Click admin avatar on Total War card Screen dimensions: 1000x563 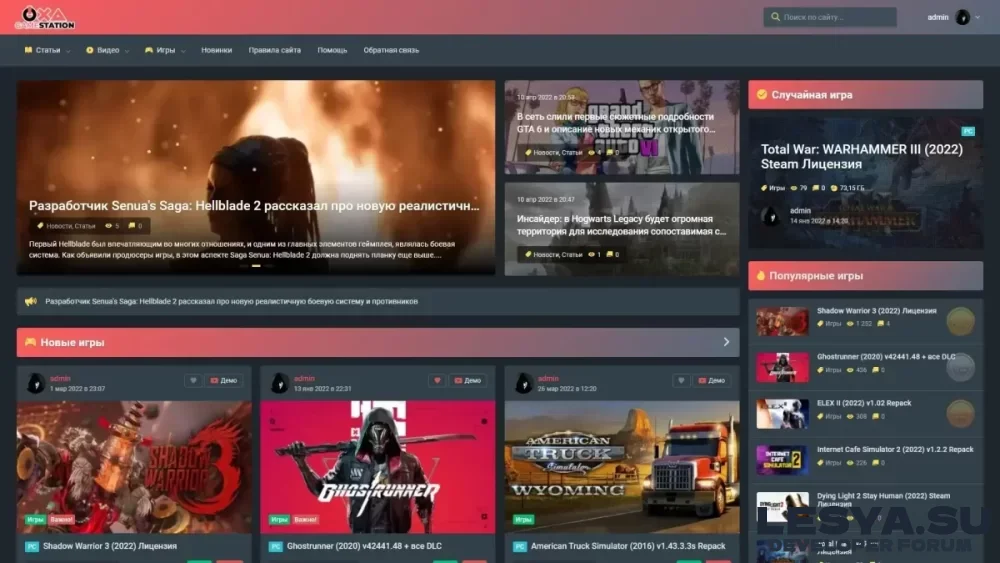point(772,216)
